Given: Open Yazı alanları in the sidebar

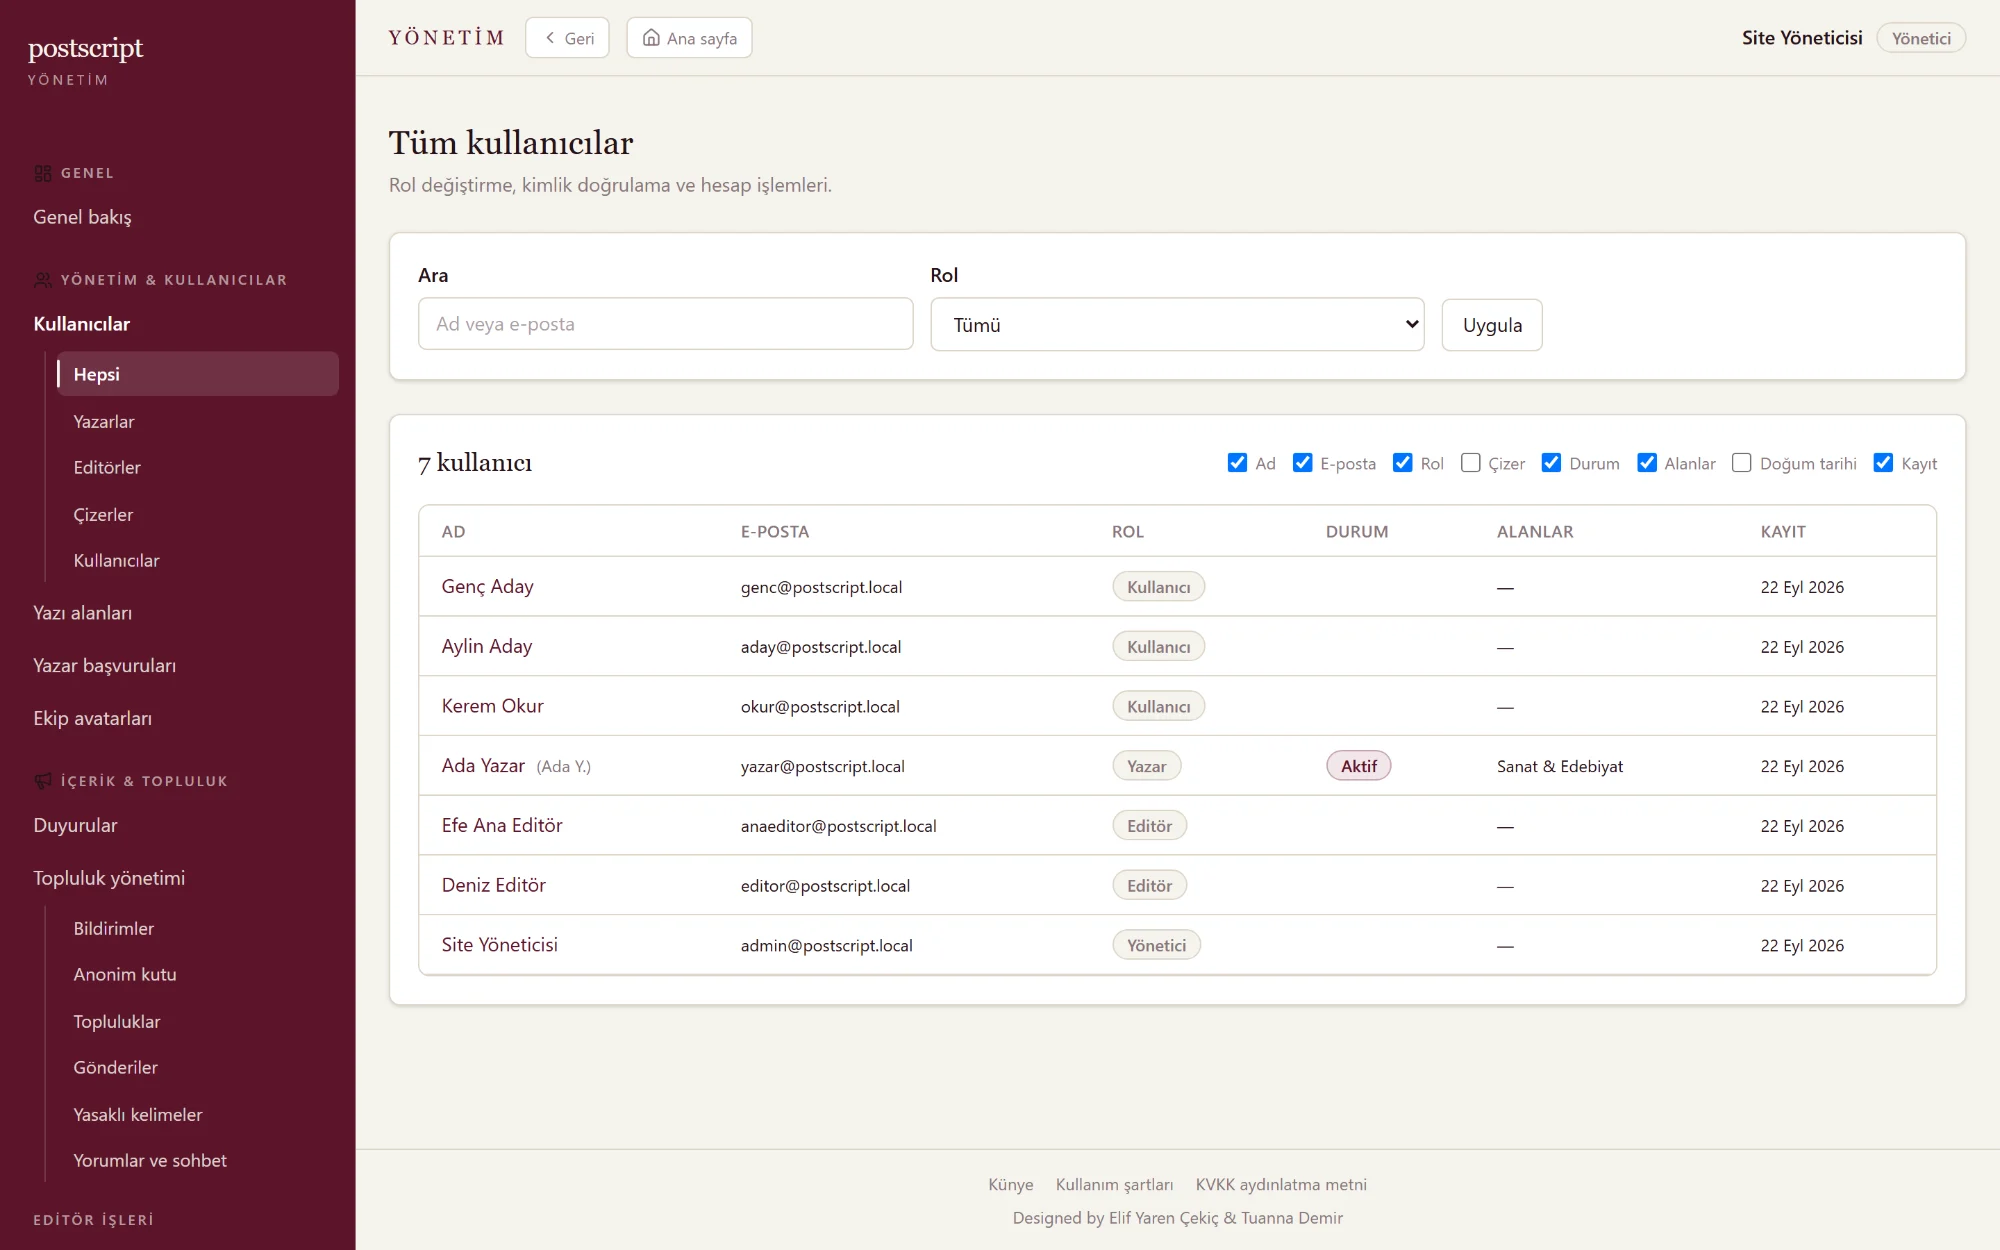Looking at the screenshot, I should [x=82, y=613].
